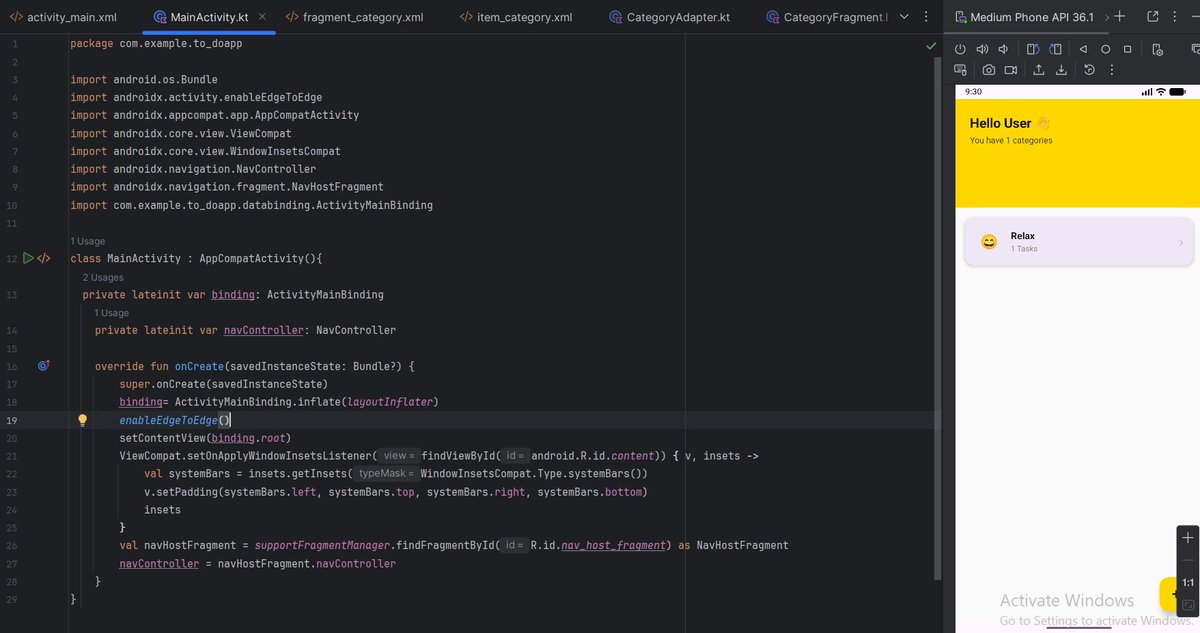Screen dimensions: 1200x633
Task: Tap the emulator Overview square button
Action: pyautogui.click(x=1127, y=49)
